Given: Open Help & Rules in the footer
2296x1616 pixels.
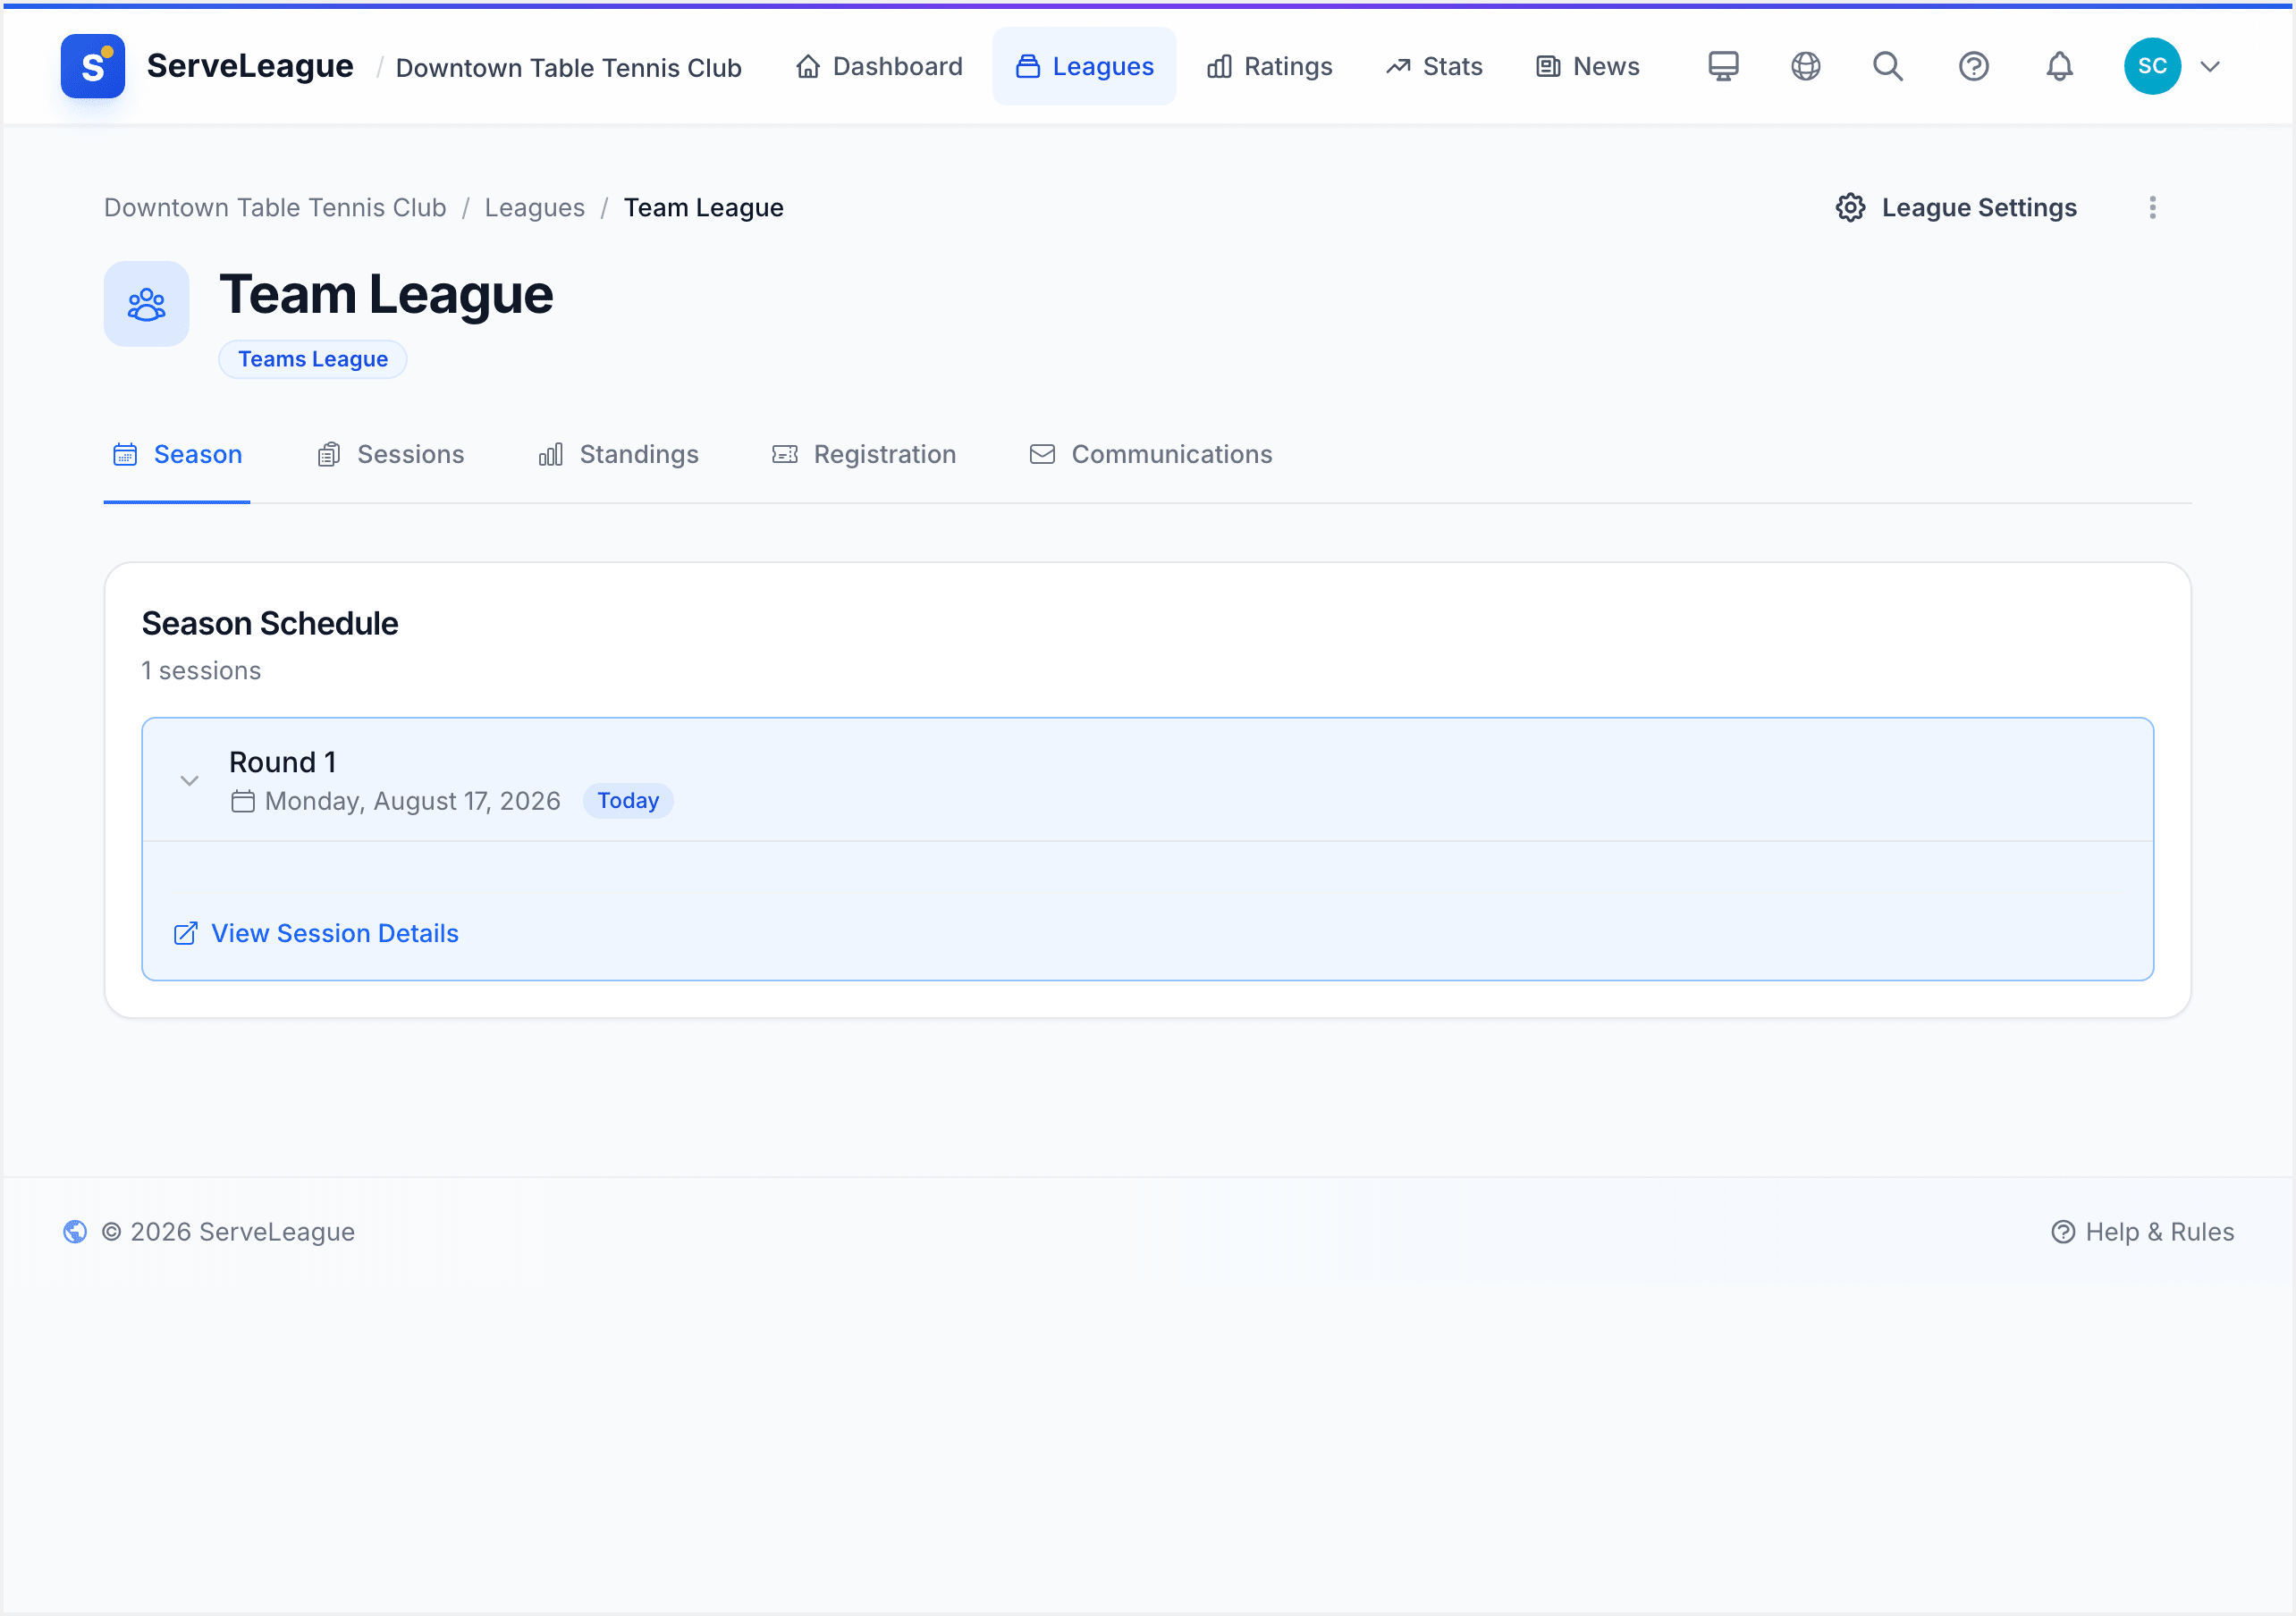Looking at the screenshot, I should click(x=2142, y=1232).
